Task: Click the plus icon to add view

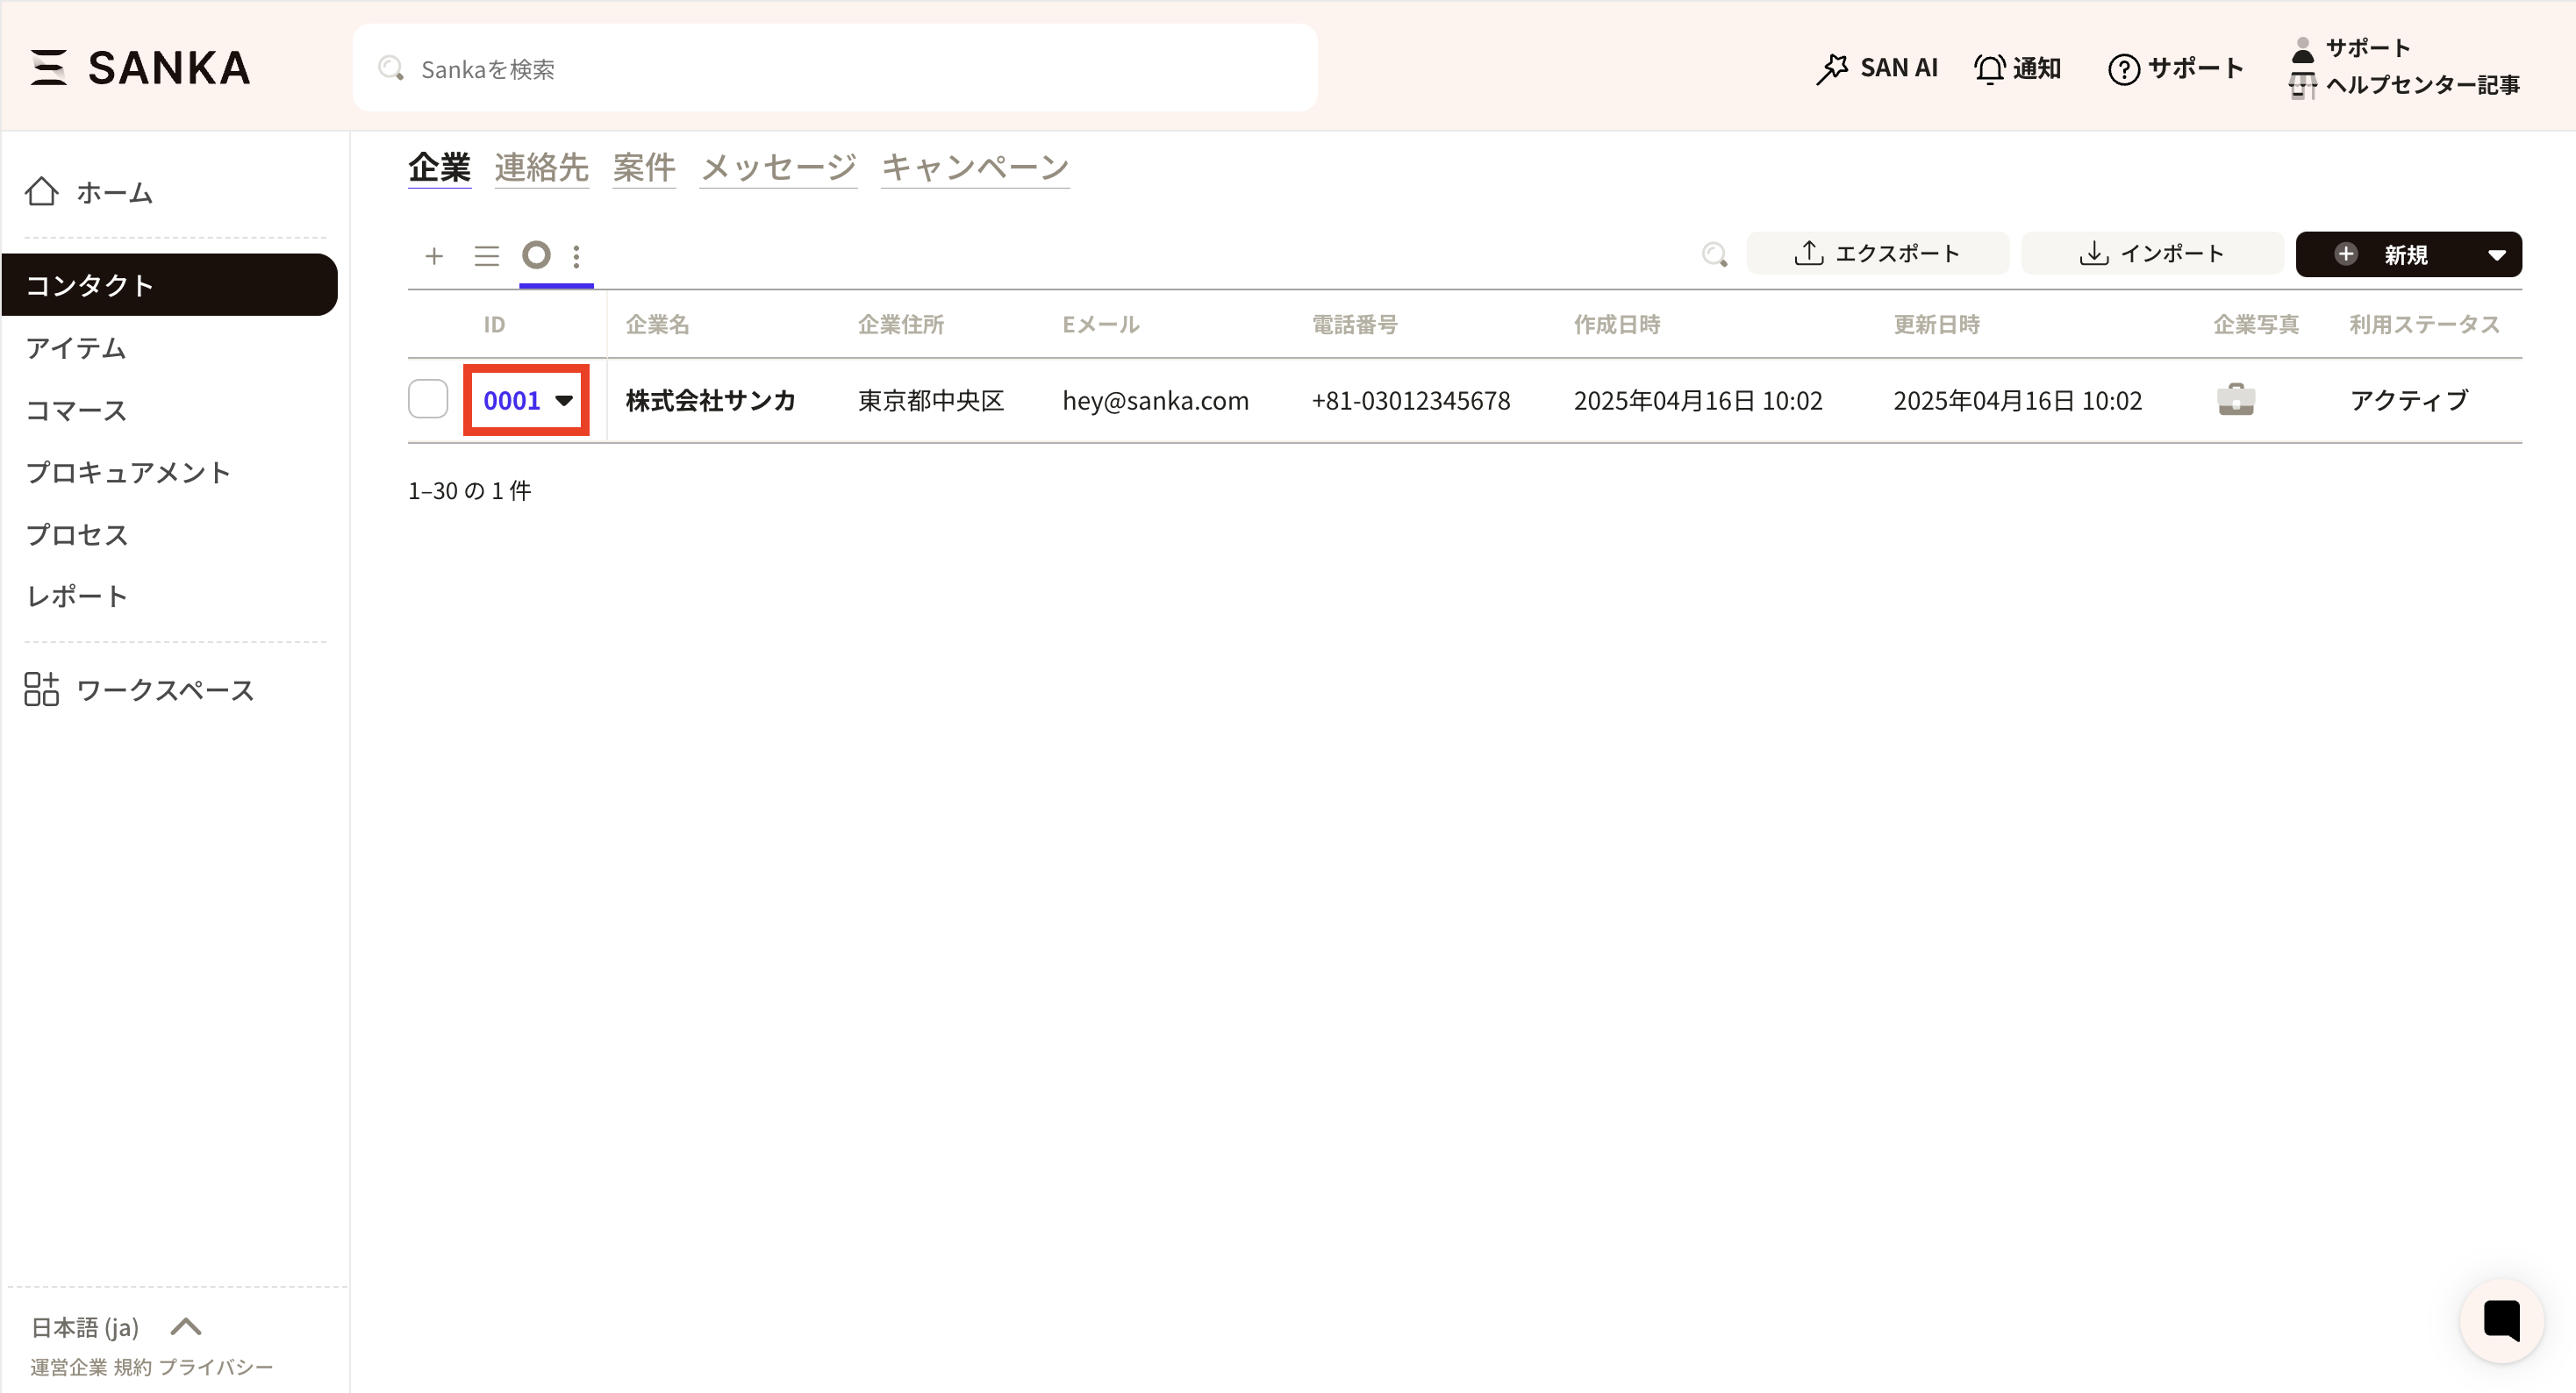Action: 434,256
